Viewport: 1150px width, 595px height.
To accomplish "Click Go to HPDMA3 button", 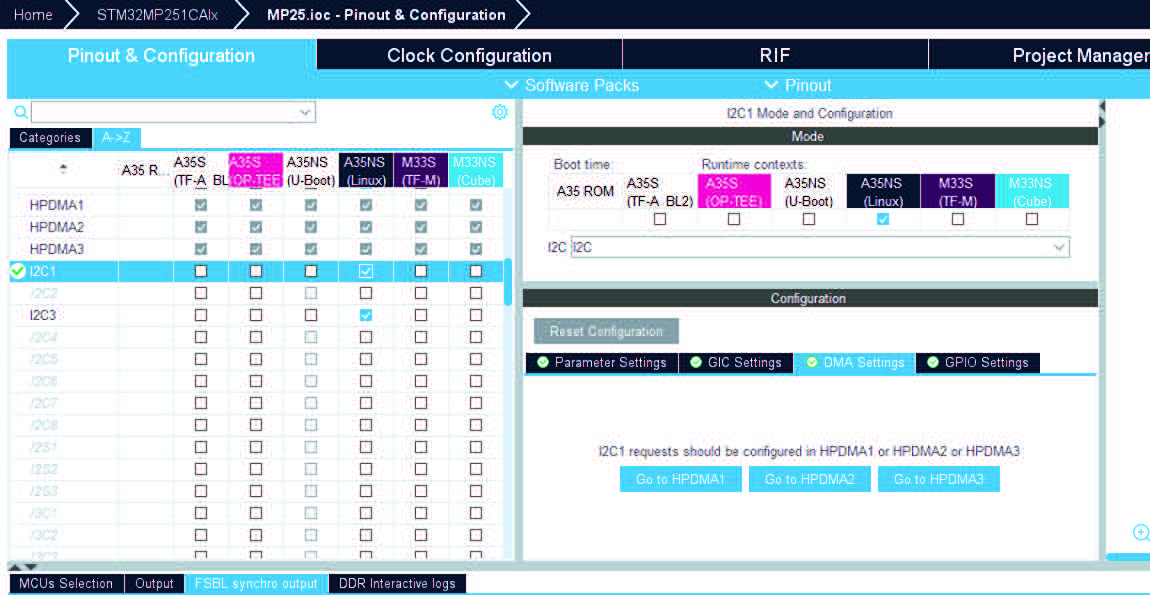I will (939, 479).
